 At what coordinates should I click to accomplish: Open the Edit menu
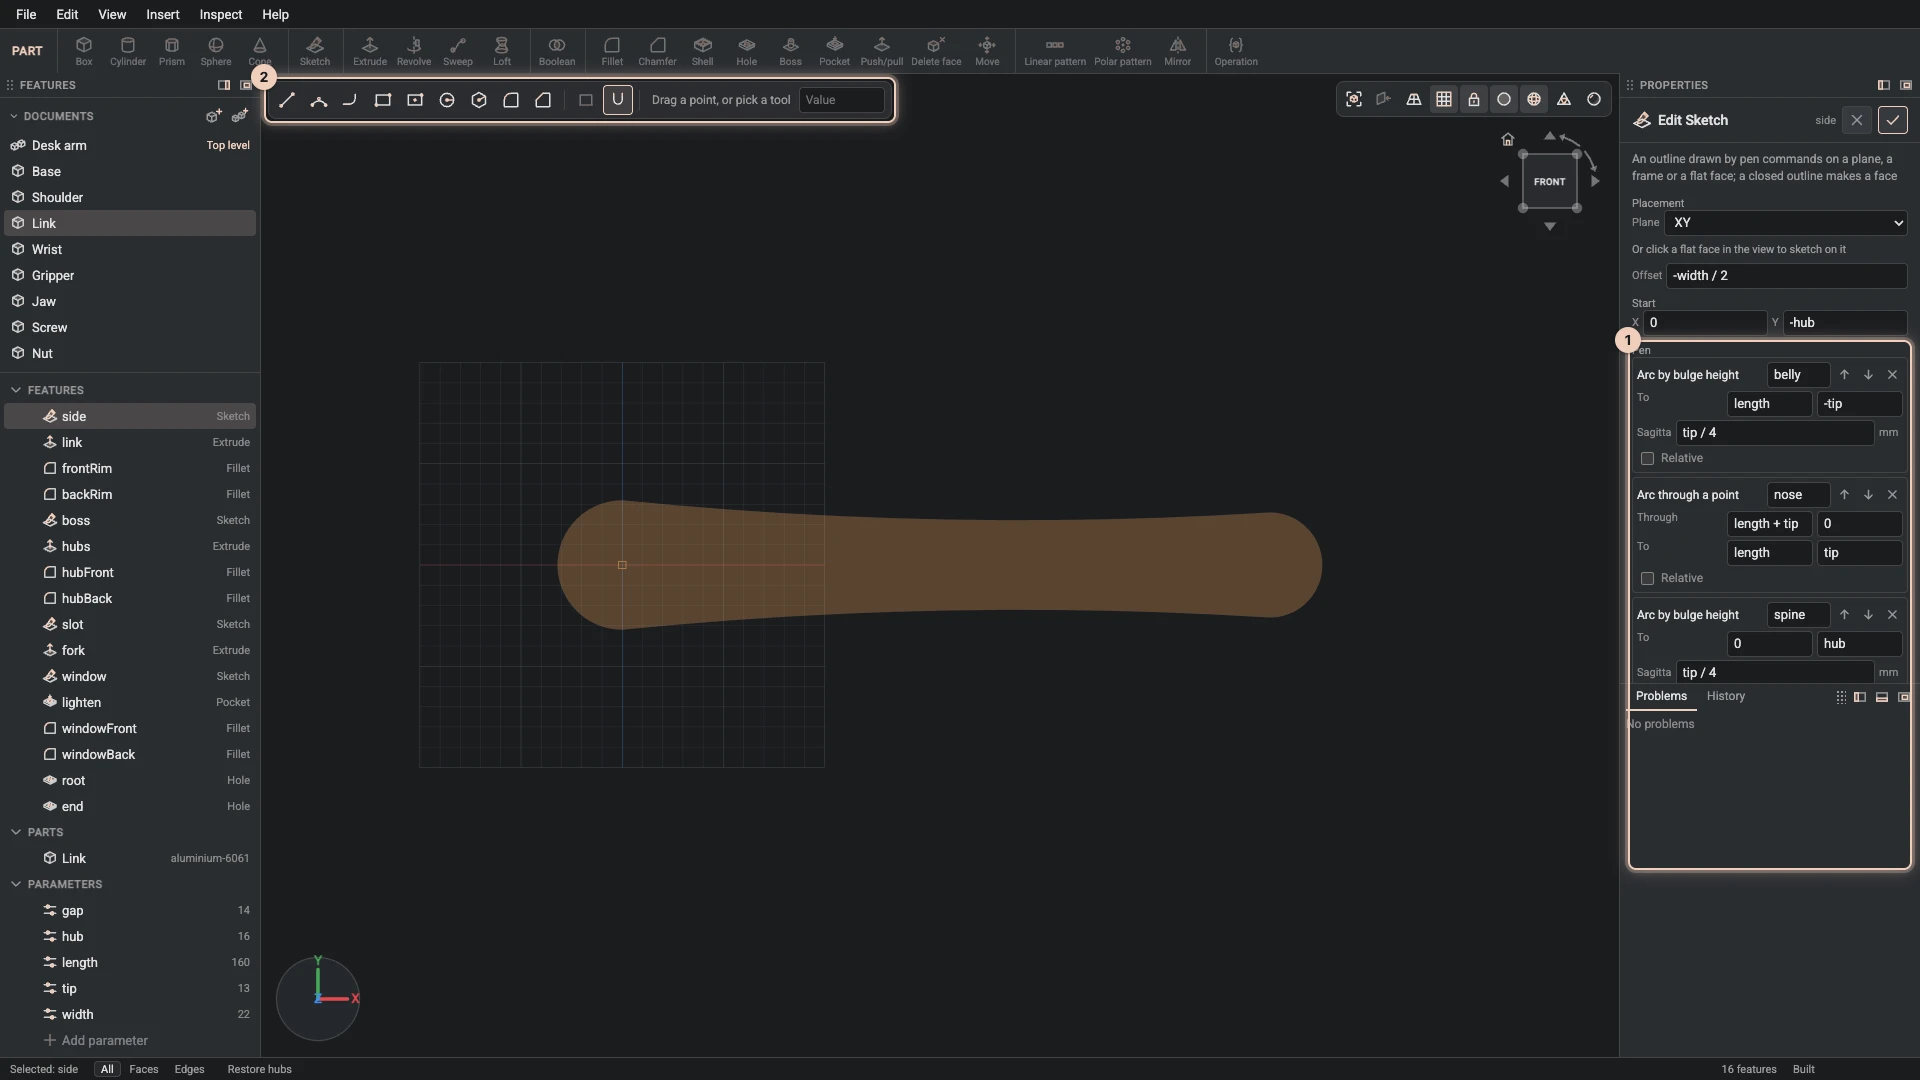point(67,14)
